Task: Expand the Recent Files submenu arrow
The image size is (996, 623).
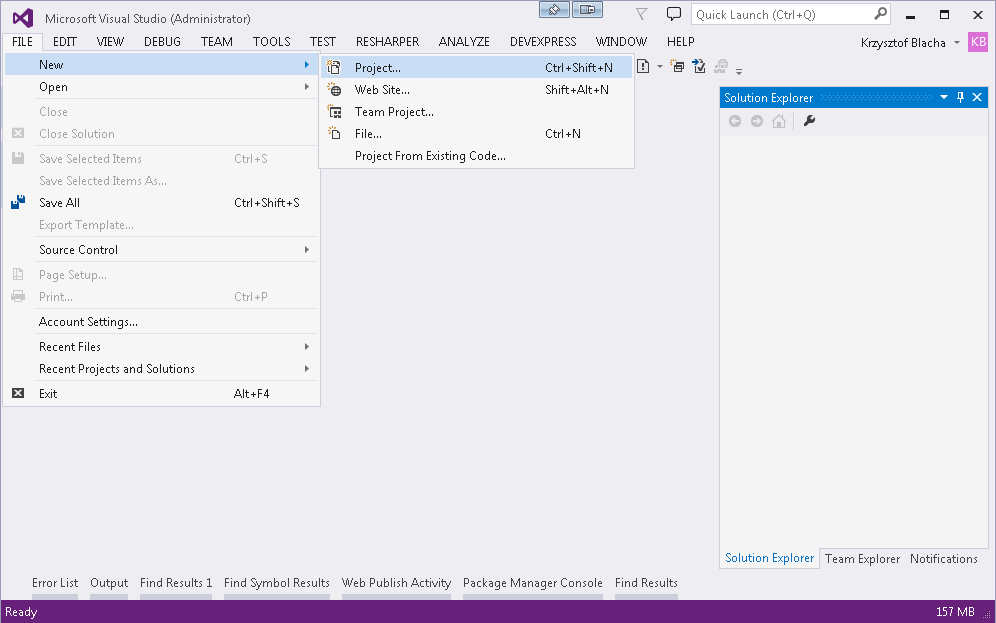Action: click(x=307, y=347)
